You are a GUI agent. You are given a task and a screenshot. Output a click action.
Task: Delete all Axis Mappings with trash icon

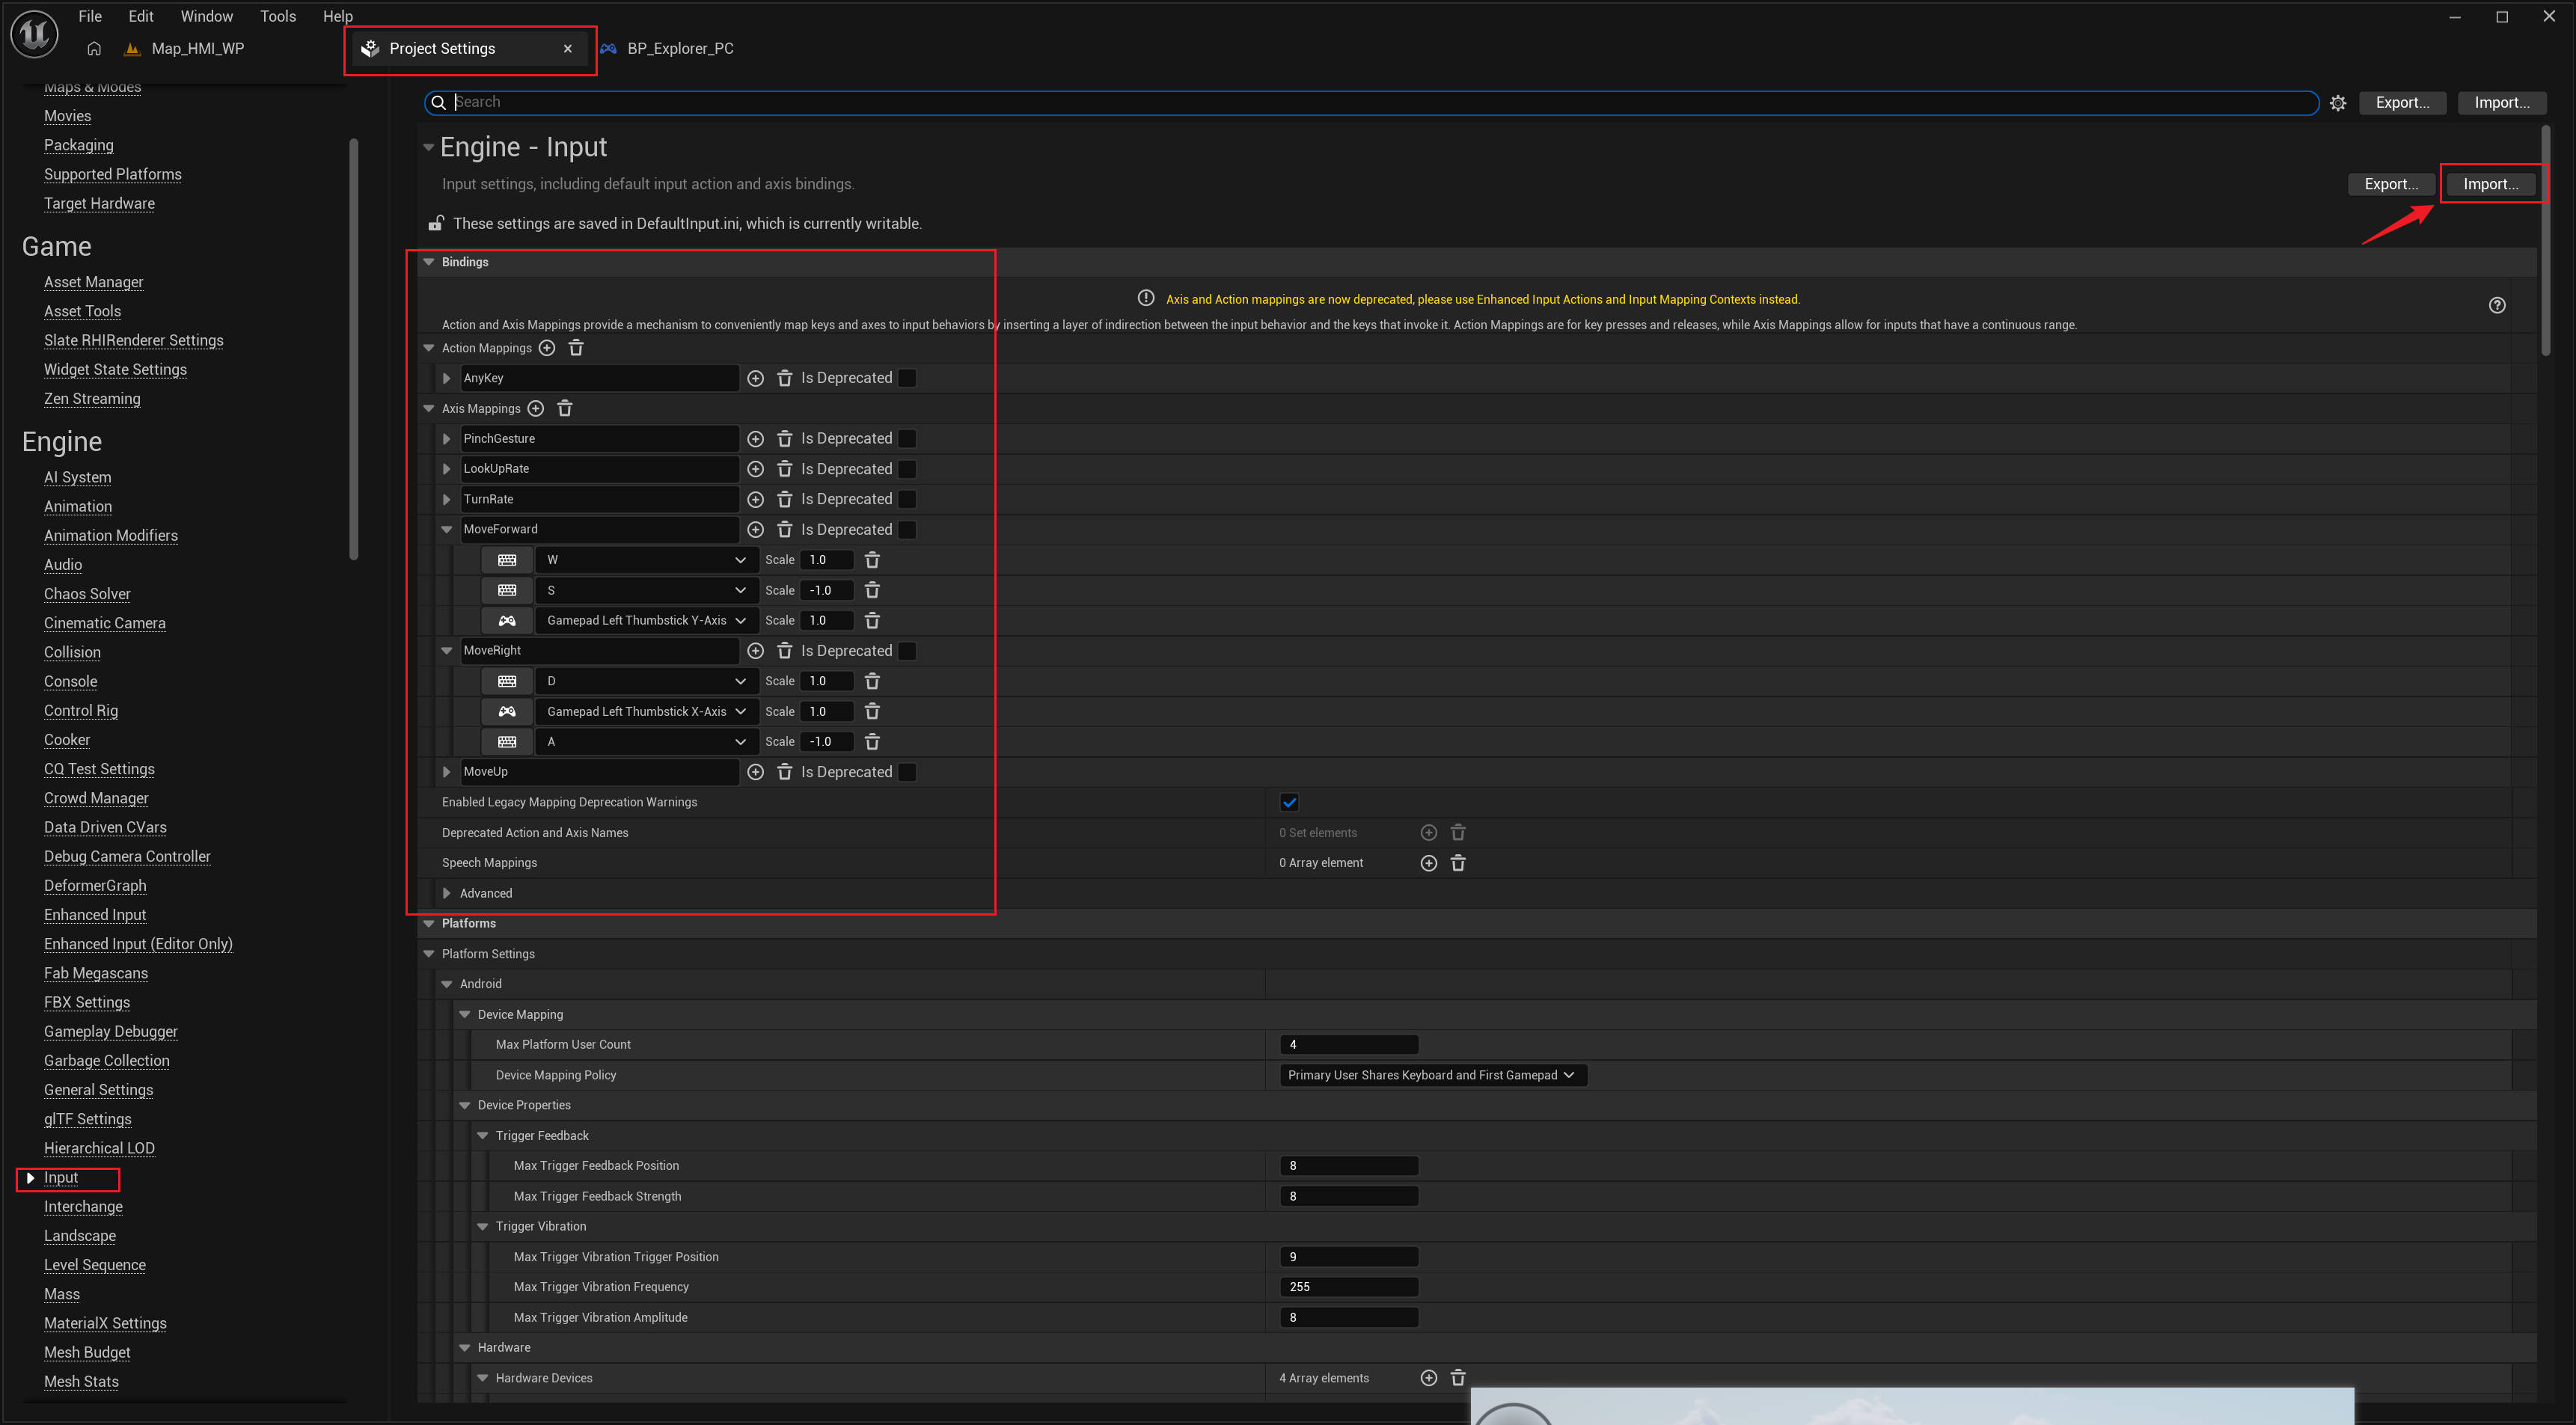[x=565, y=408]
